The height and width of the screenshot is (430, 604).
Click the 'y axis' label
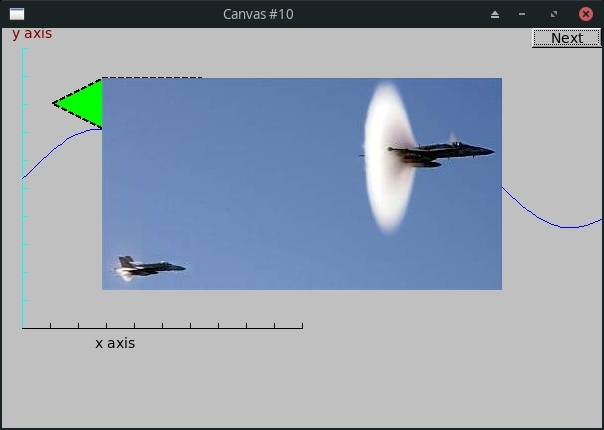(32, 34)
